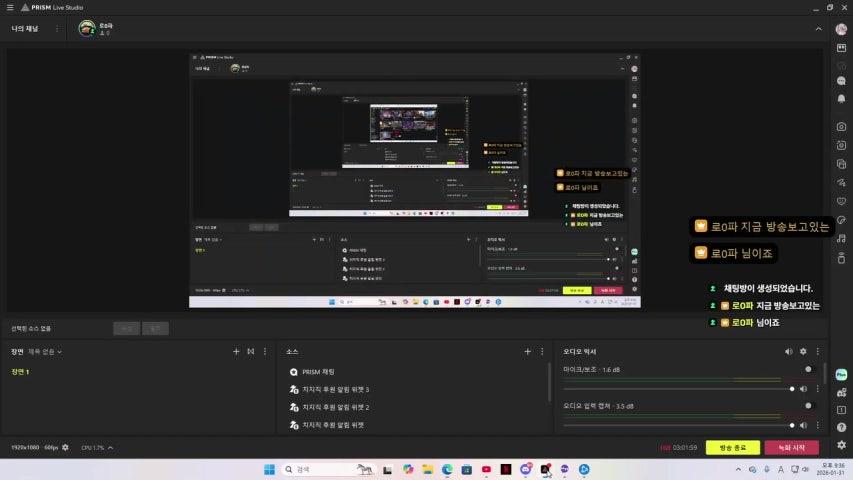
Task: Click the live preview canvas
Action: pos(415,180)
